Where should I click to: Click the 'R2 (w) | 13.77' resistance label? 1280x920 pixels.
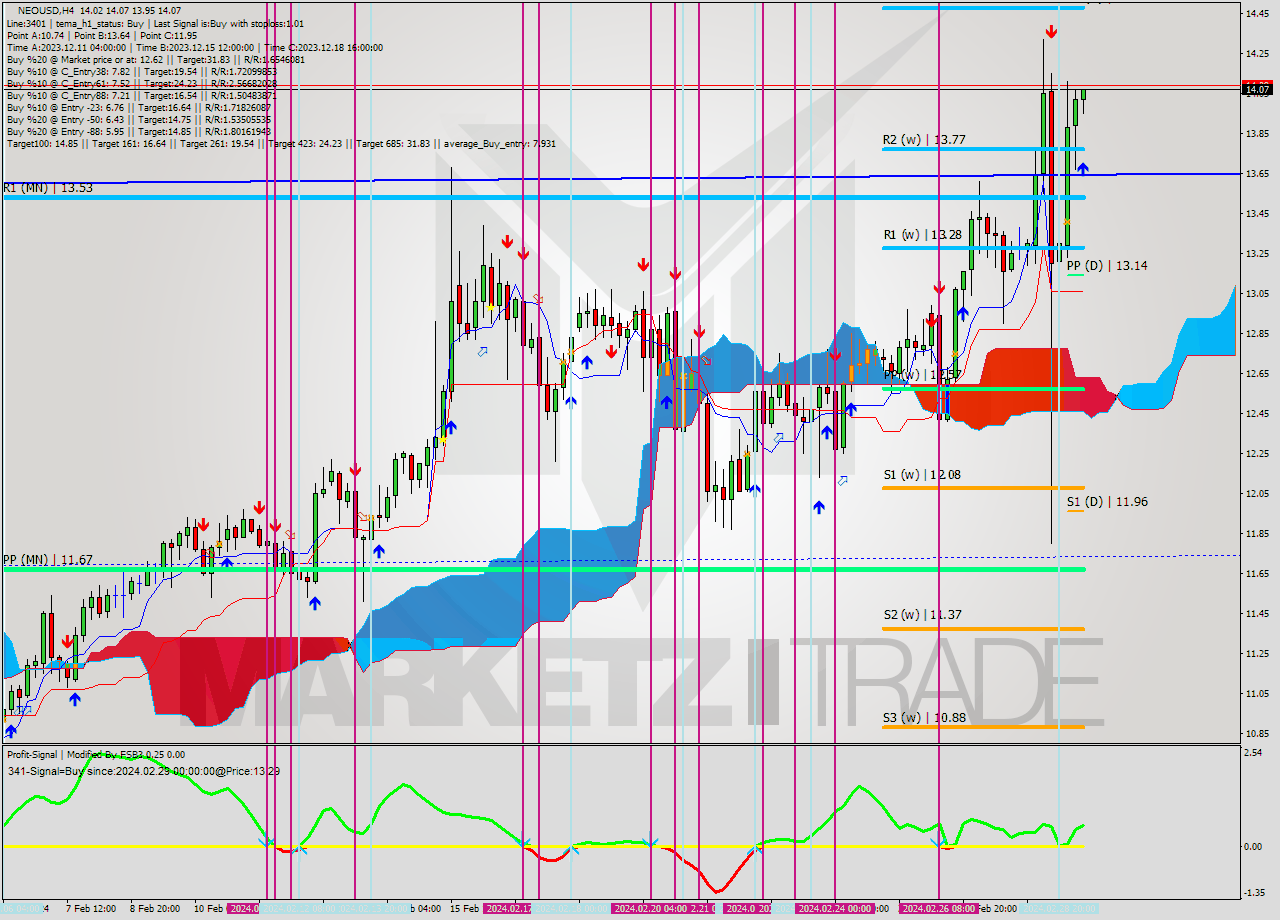(923, 140)
